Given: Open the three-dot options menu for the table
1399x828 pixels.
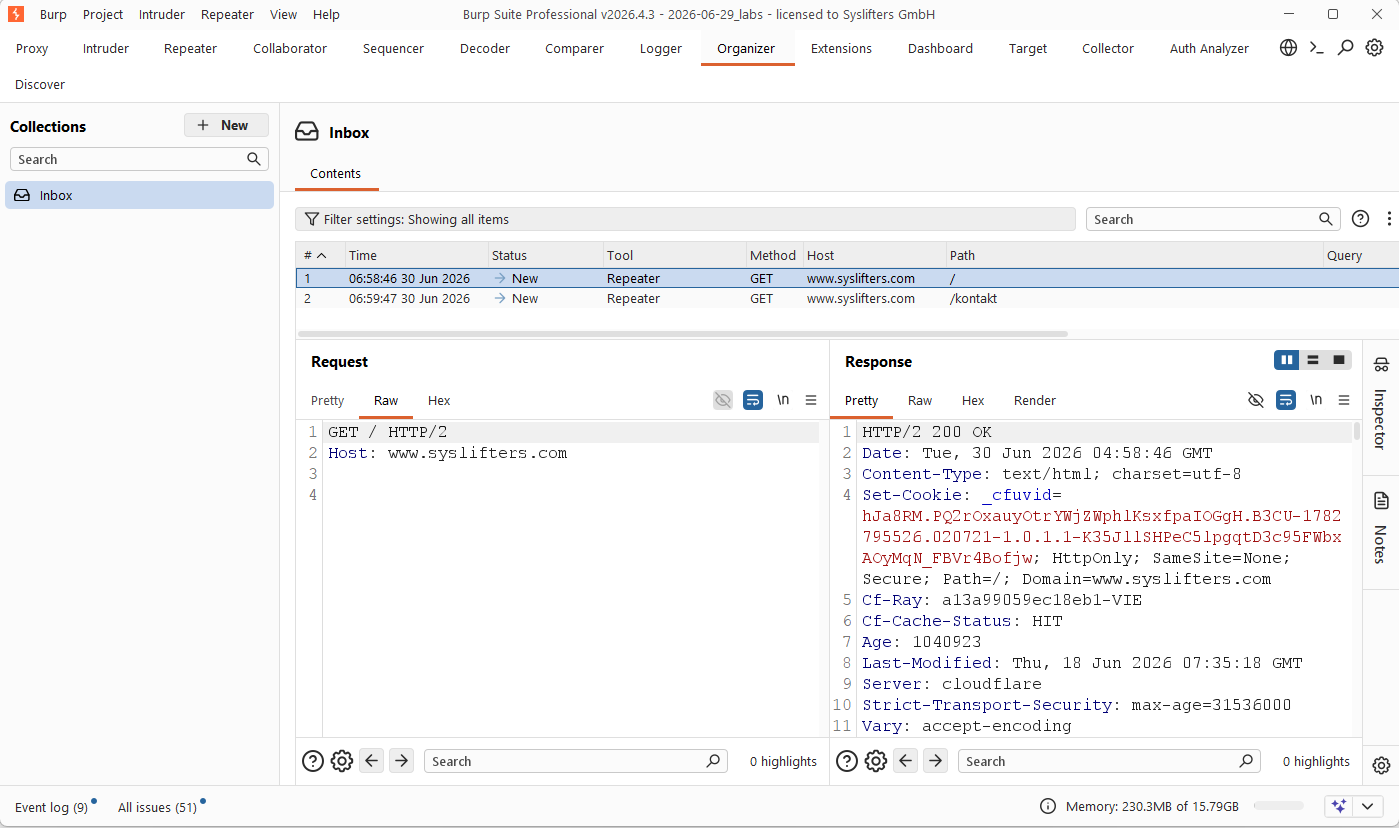Looking at the screenshot, I should [1389, 219].
